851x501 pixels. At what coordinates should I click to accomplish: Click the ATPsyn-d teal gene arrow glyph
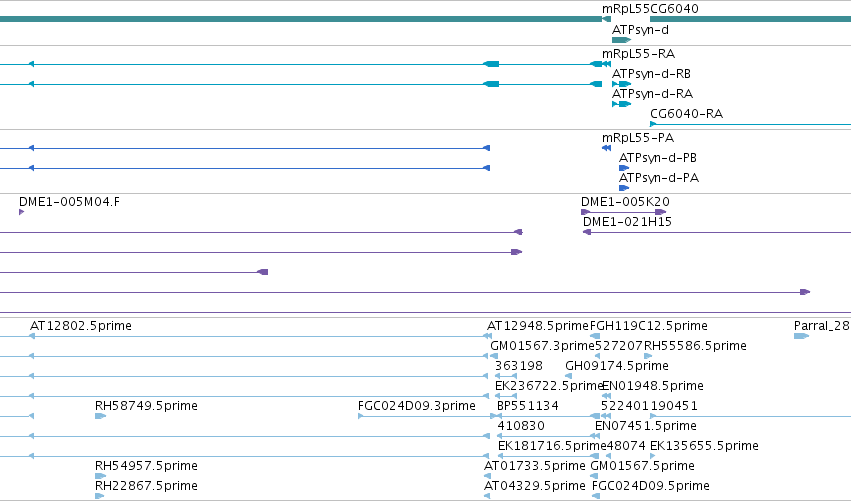coord(621,40)
